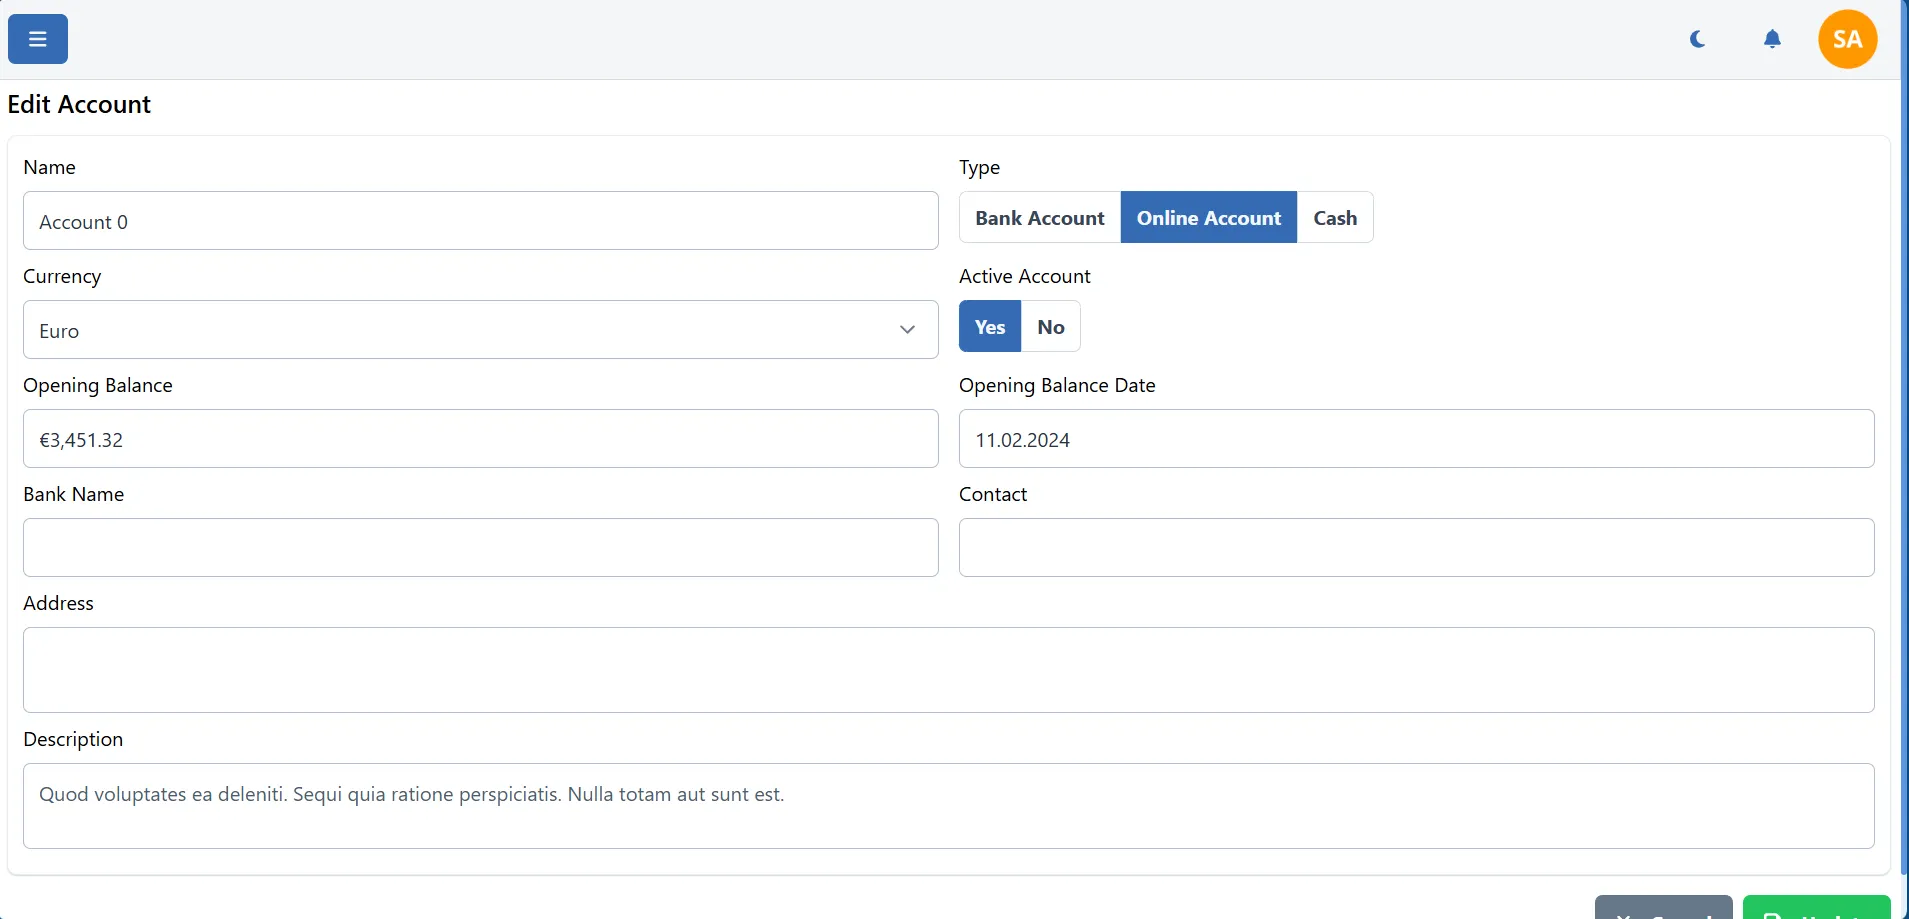The height and width of the screenshot is (919, 1909).
Task: Click inside the Description text area
Action: point(948,806)
